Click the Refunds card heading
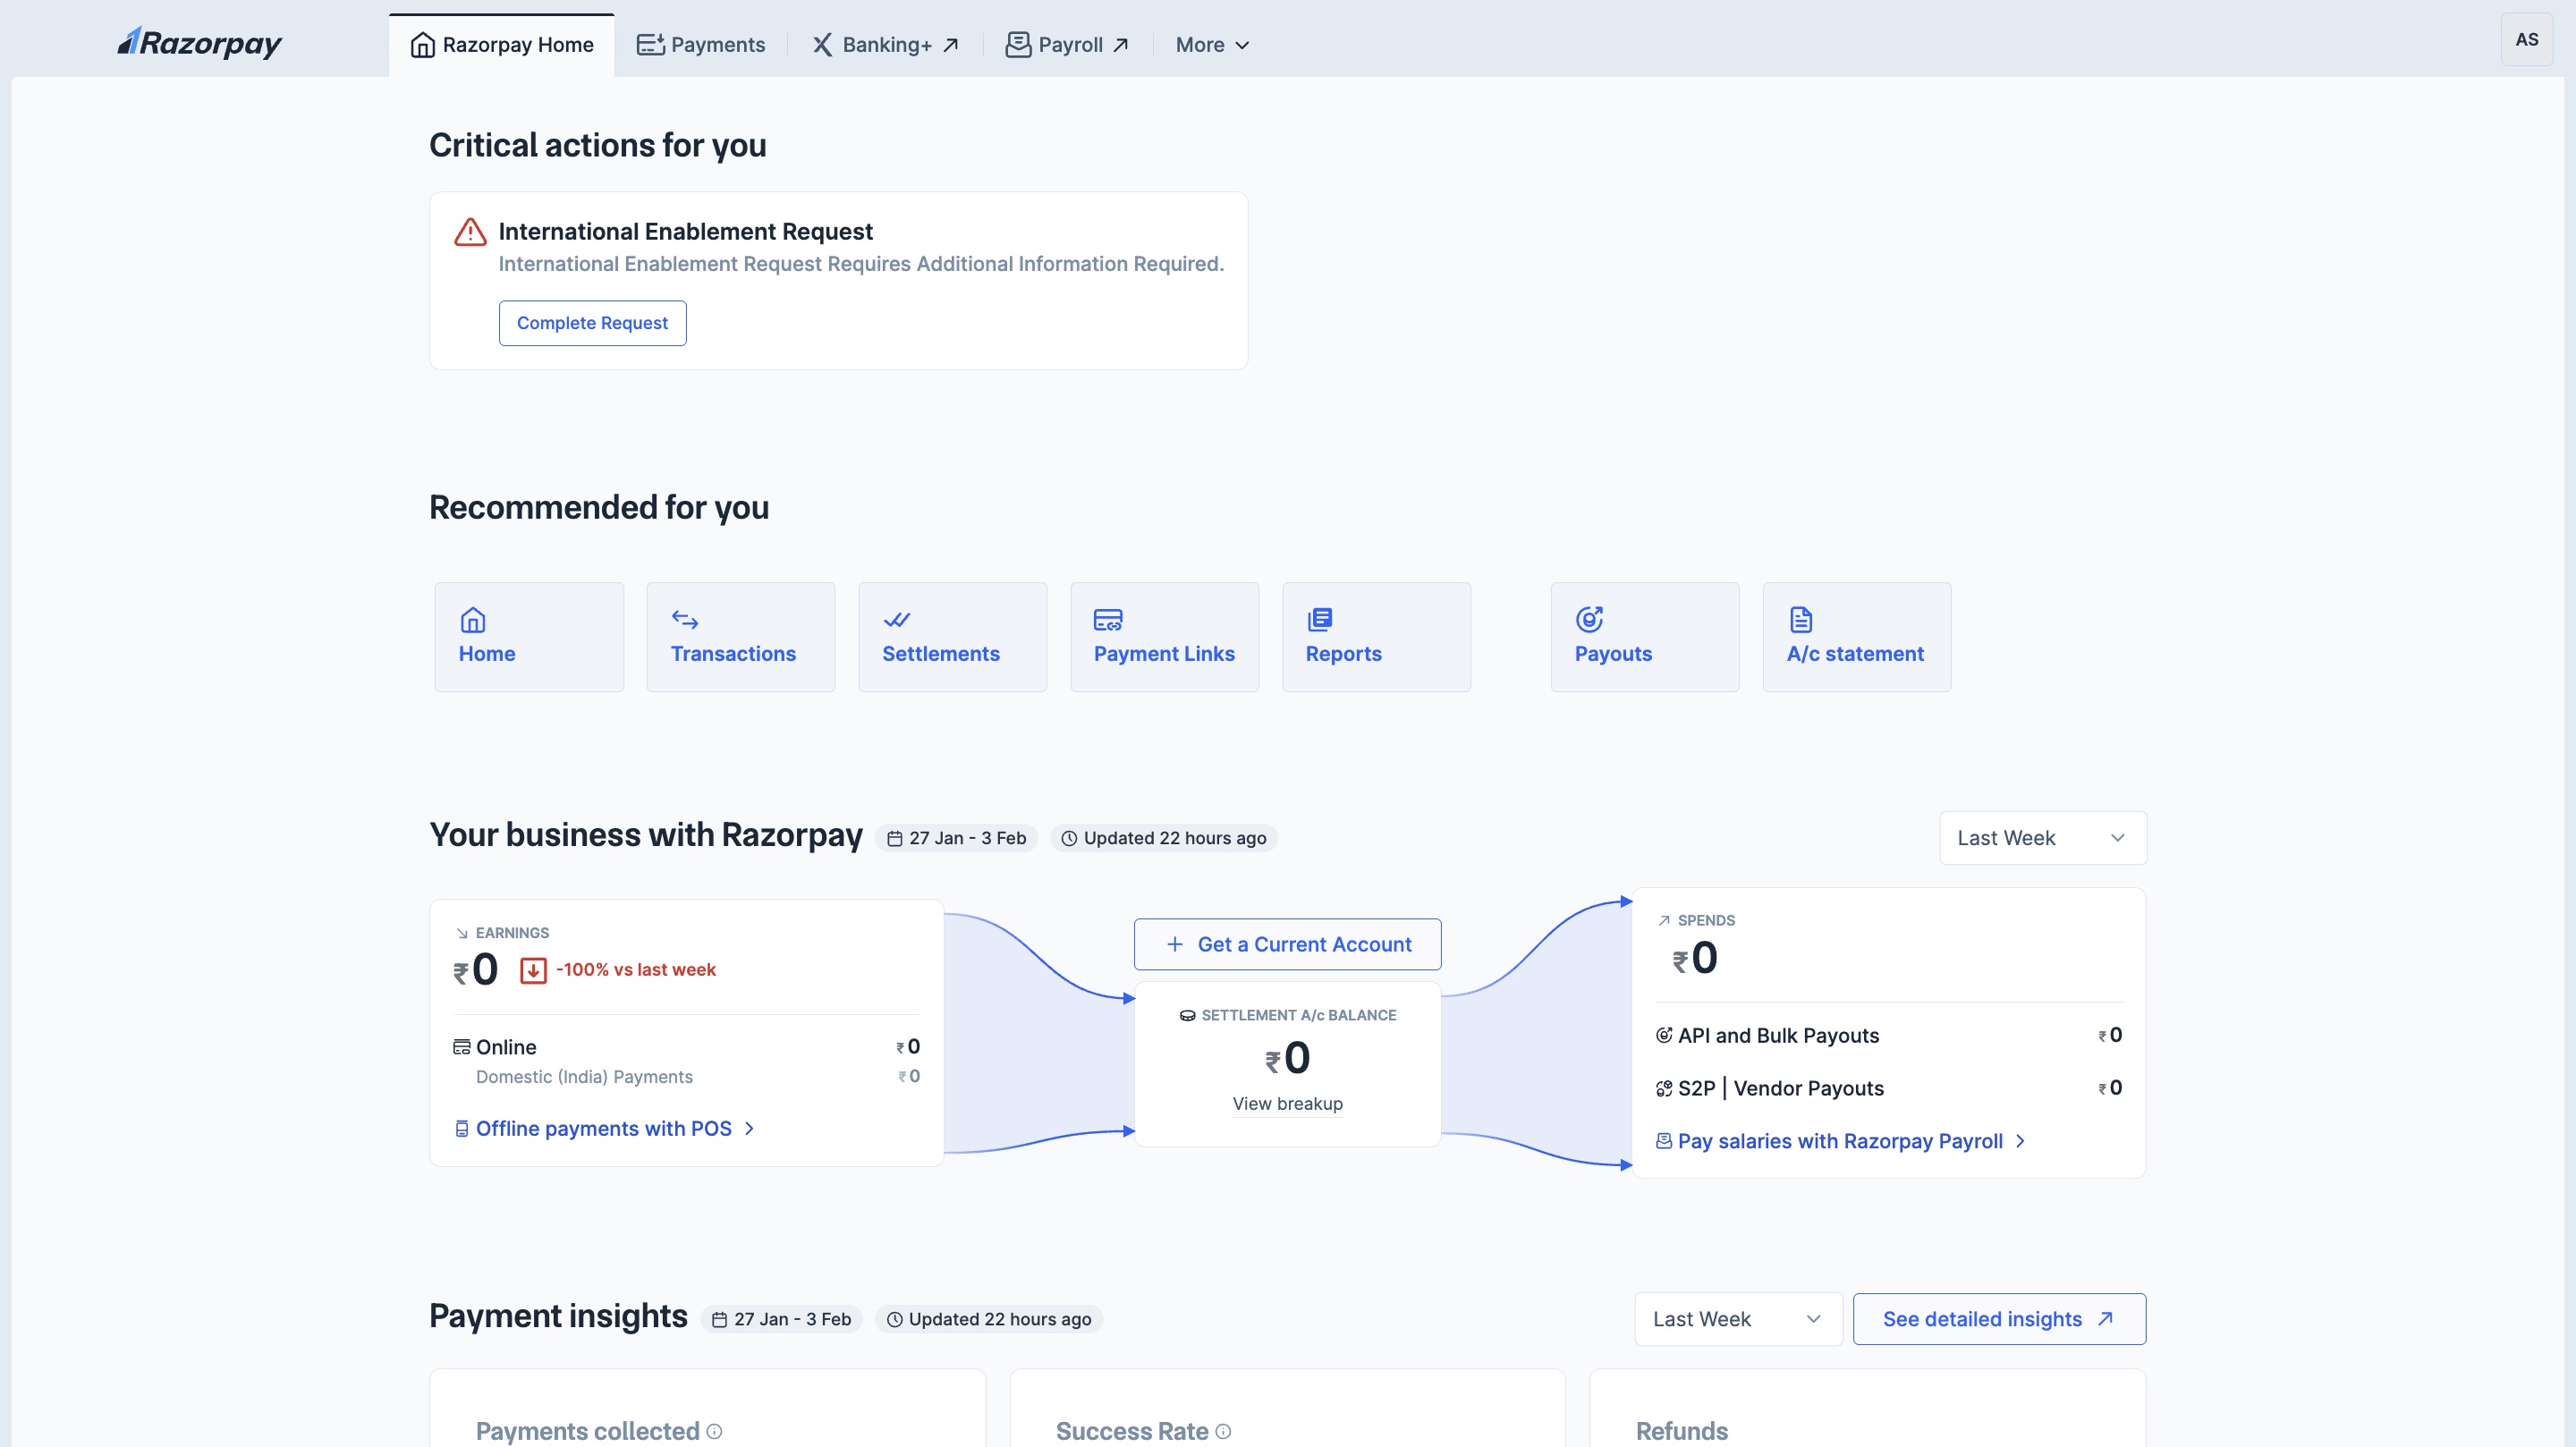The height and width of the screenshot is (1447, 2576). 1682,1431
